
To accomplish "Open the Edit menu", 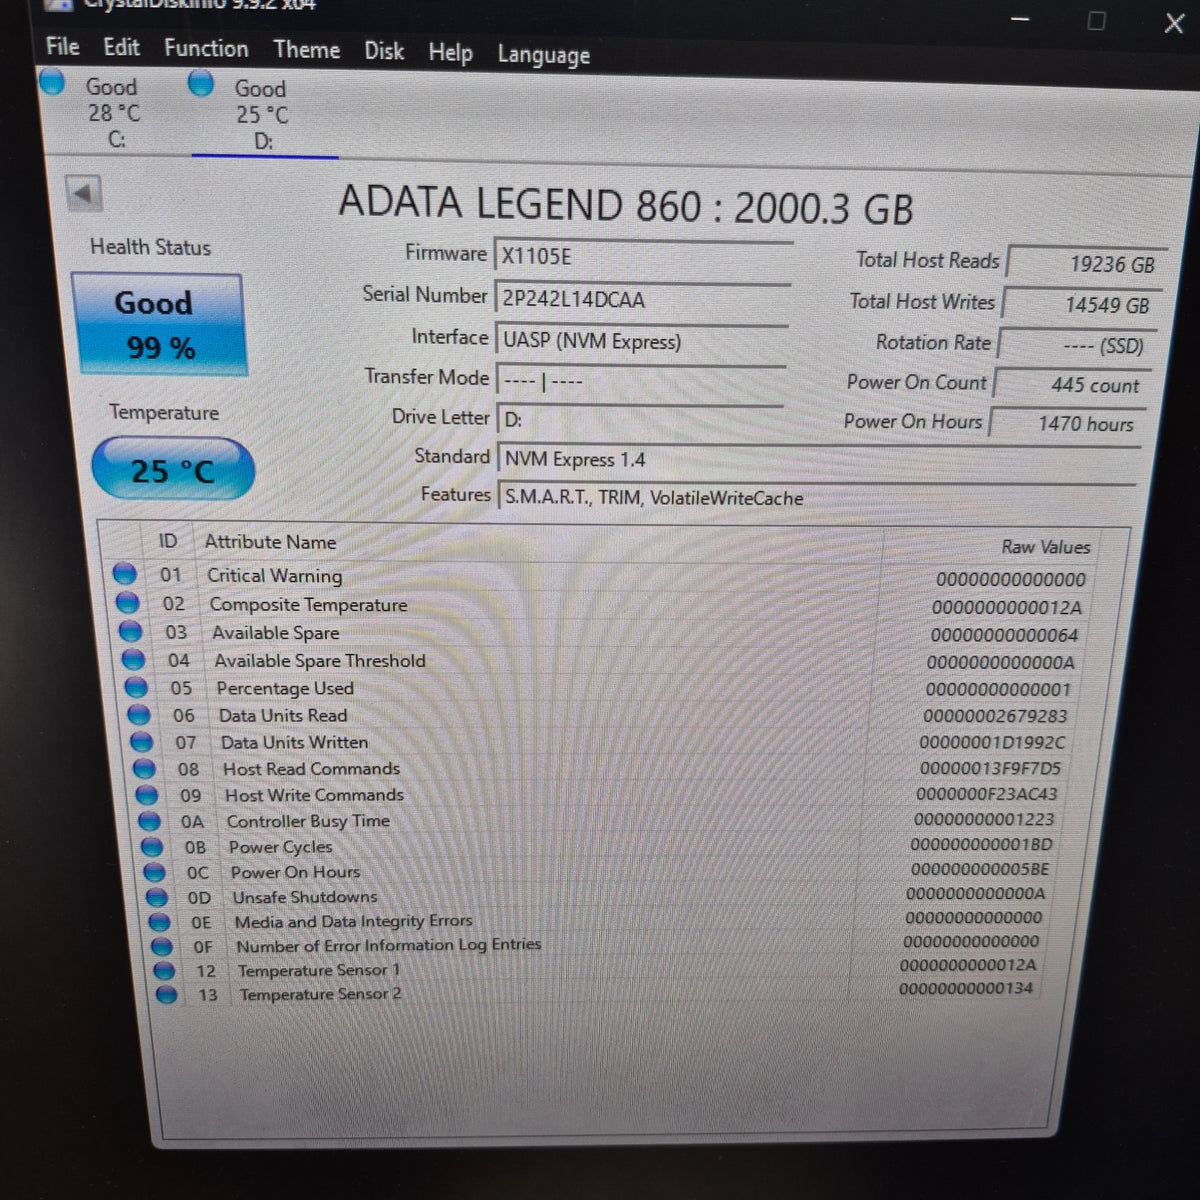I will pyautogui.click(x=121, y=48).
